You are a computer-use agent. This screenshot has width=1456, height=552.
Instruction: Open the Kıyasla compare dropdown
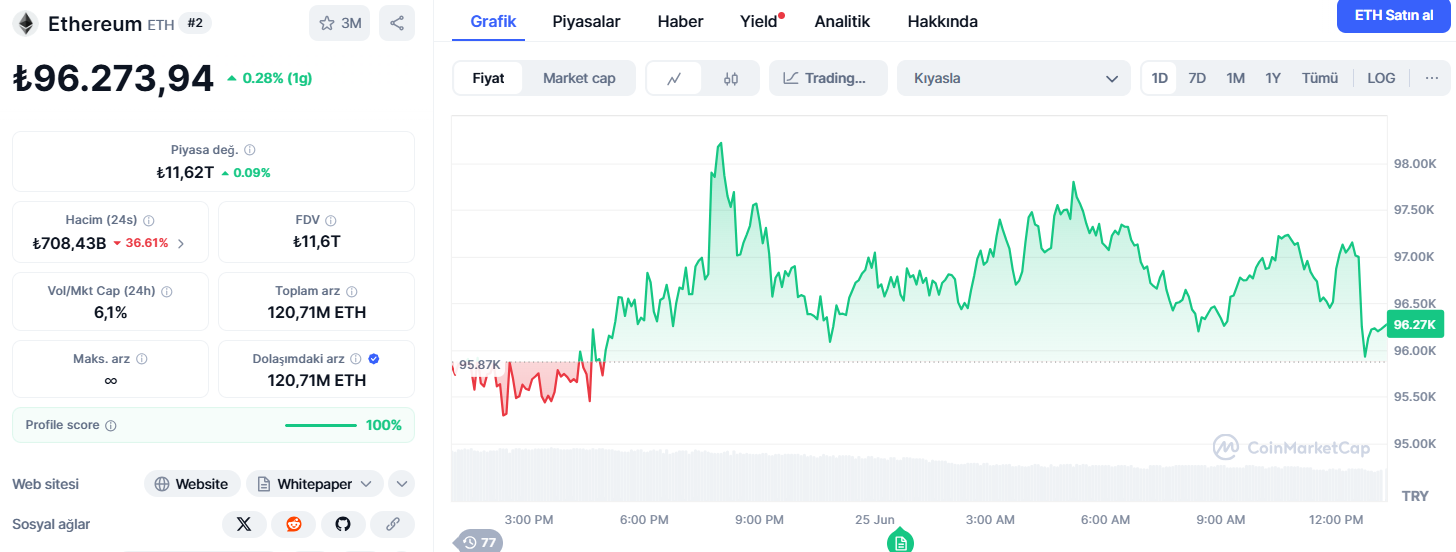(x=1014, y=78)
